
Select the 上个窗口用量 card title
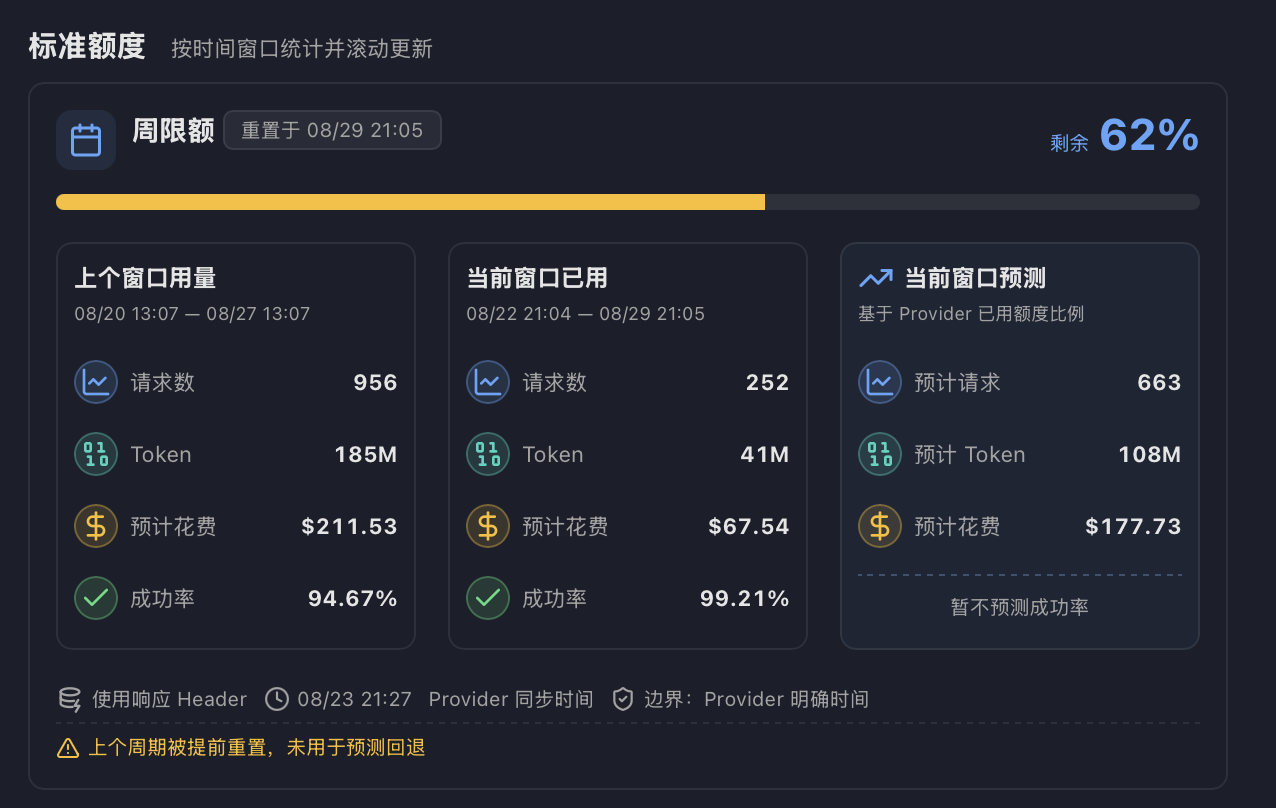(145, 278)
